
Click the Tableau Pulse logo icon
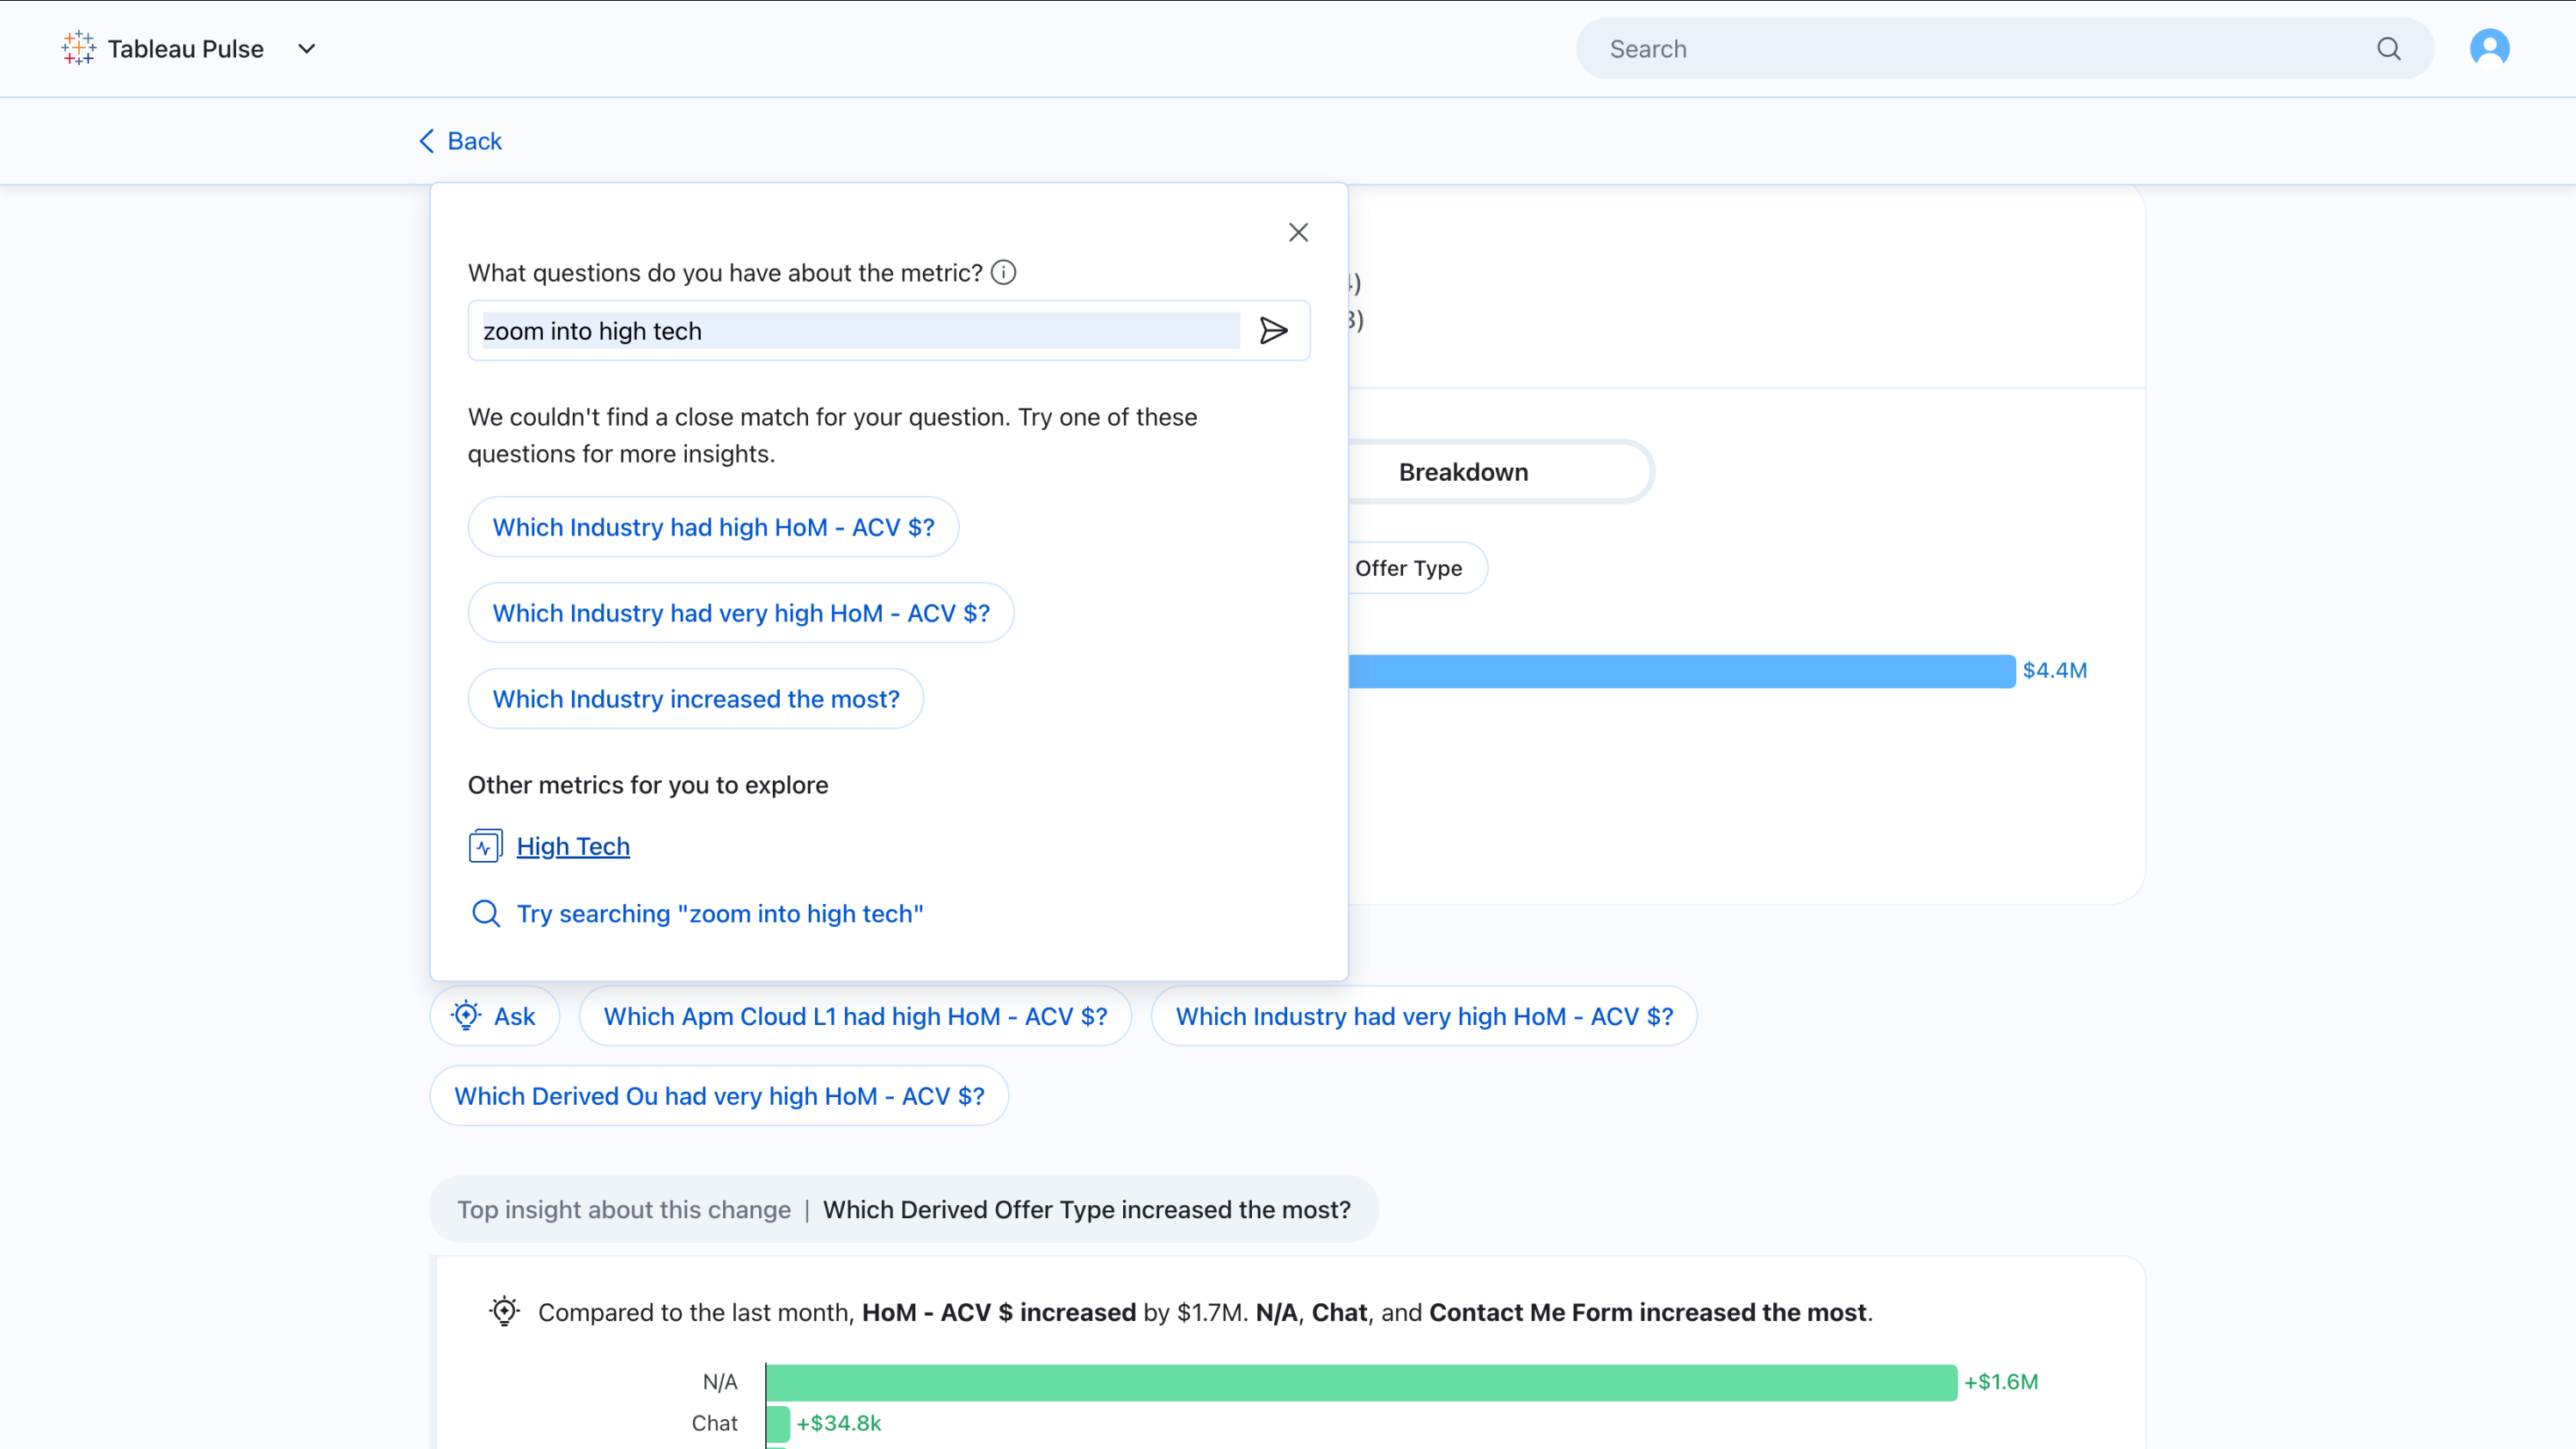tap(78, 48)
